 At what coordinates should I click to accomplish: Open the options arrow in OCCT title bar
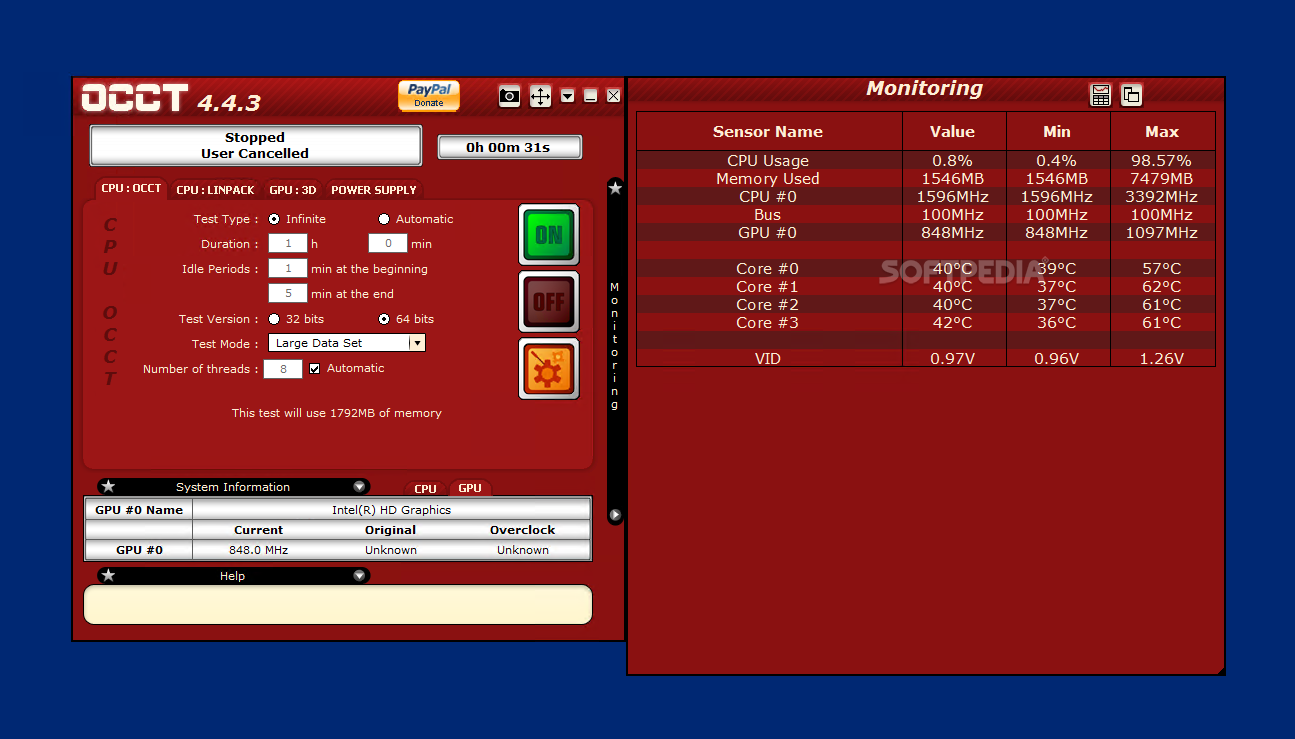pos(568,96)
